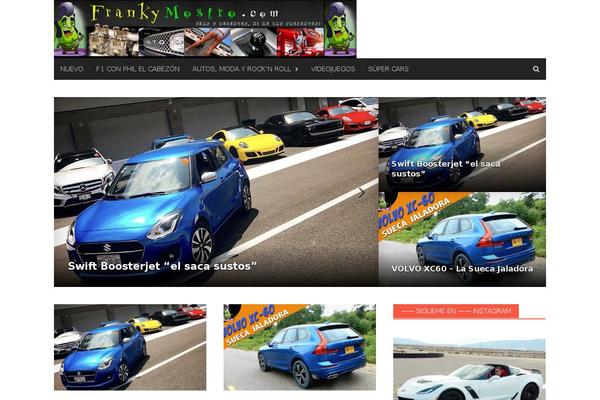Select AUTOS, MODA Y ROCK'N ROLL menu
This screenshot has width=600, height=400.
(241, 69)
